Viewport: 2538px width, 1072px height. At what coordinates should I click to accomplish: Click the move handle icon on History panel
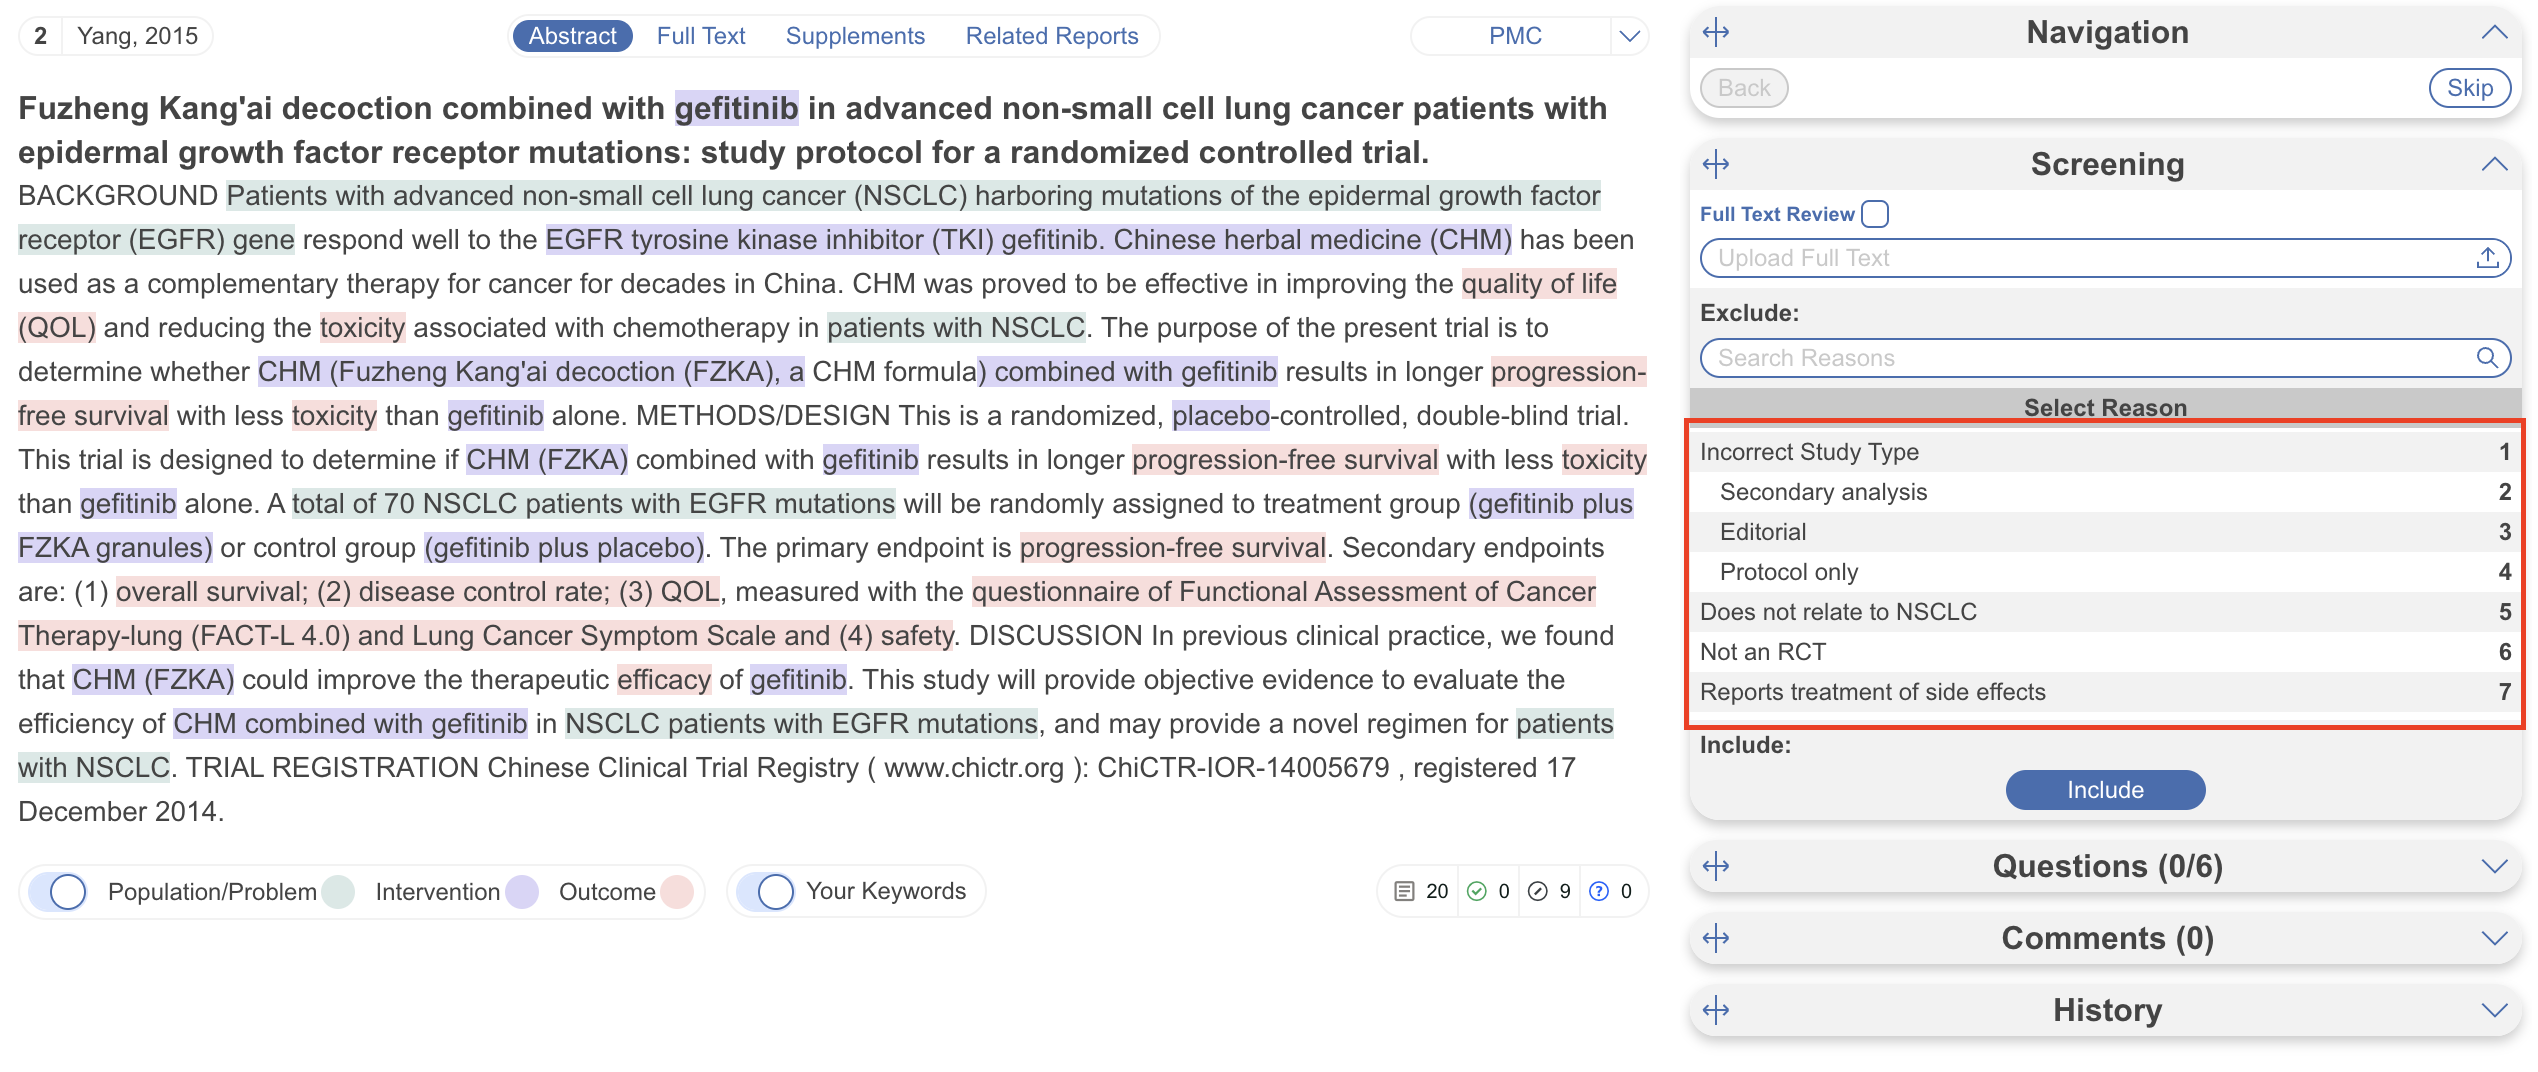tap(1716, 1011)
